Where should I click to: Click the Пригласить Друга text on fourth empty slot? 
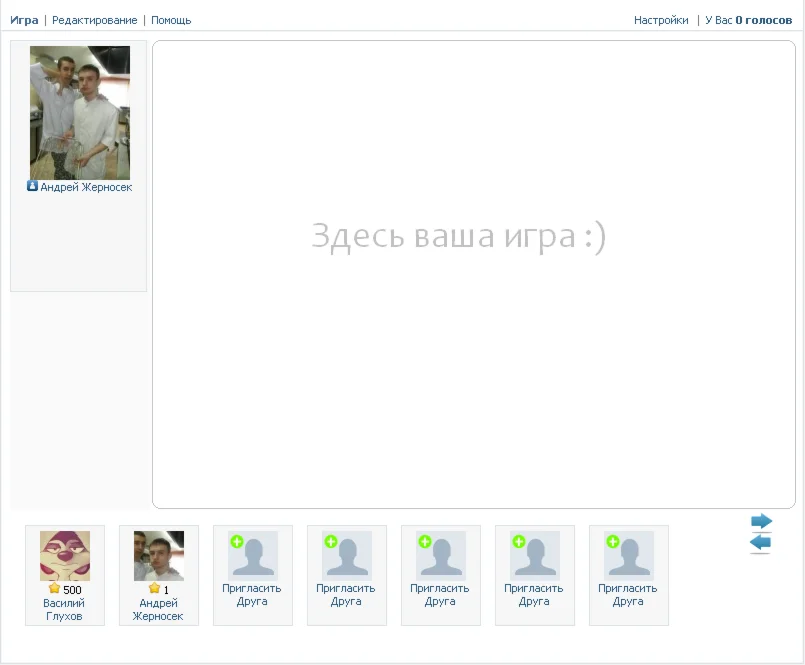point(534,595)
